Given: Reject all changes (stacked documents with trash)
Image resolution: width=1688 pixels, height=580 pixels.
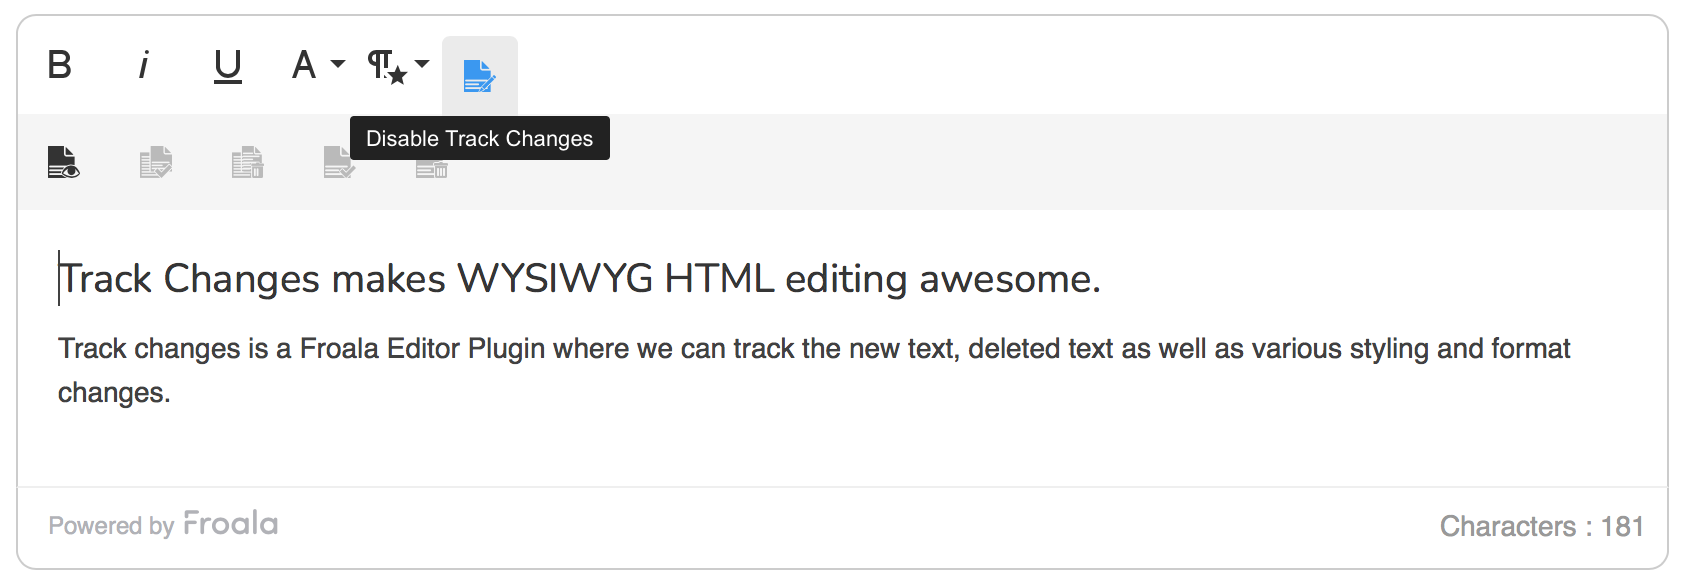Looking at the screenshot, I should point(247,162).
